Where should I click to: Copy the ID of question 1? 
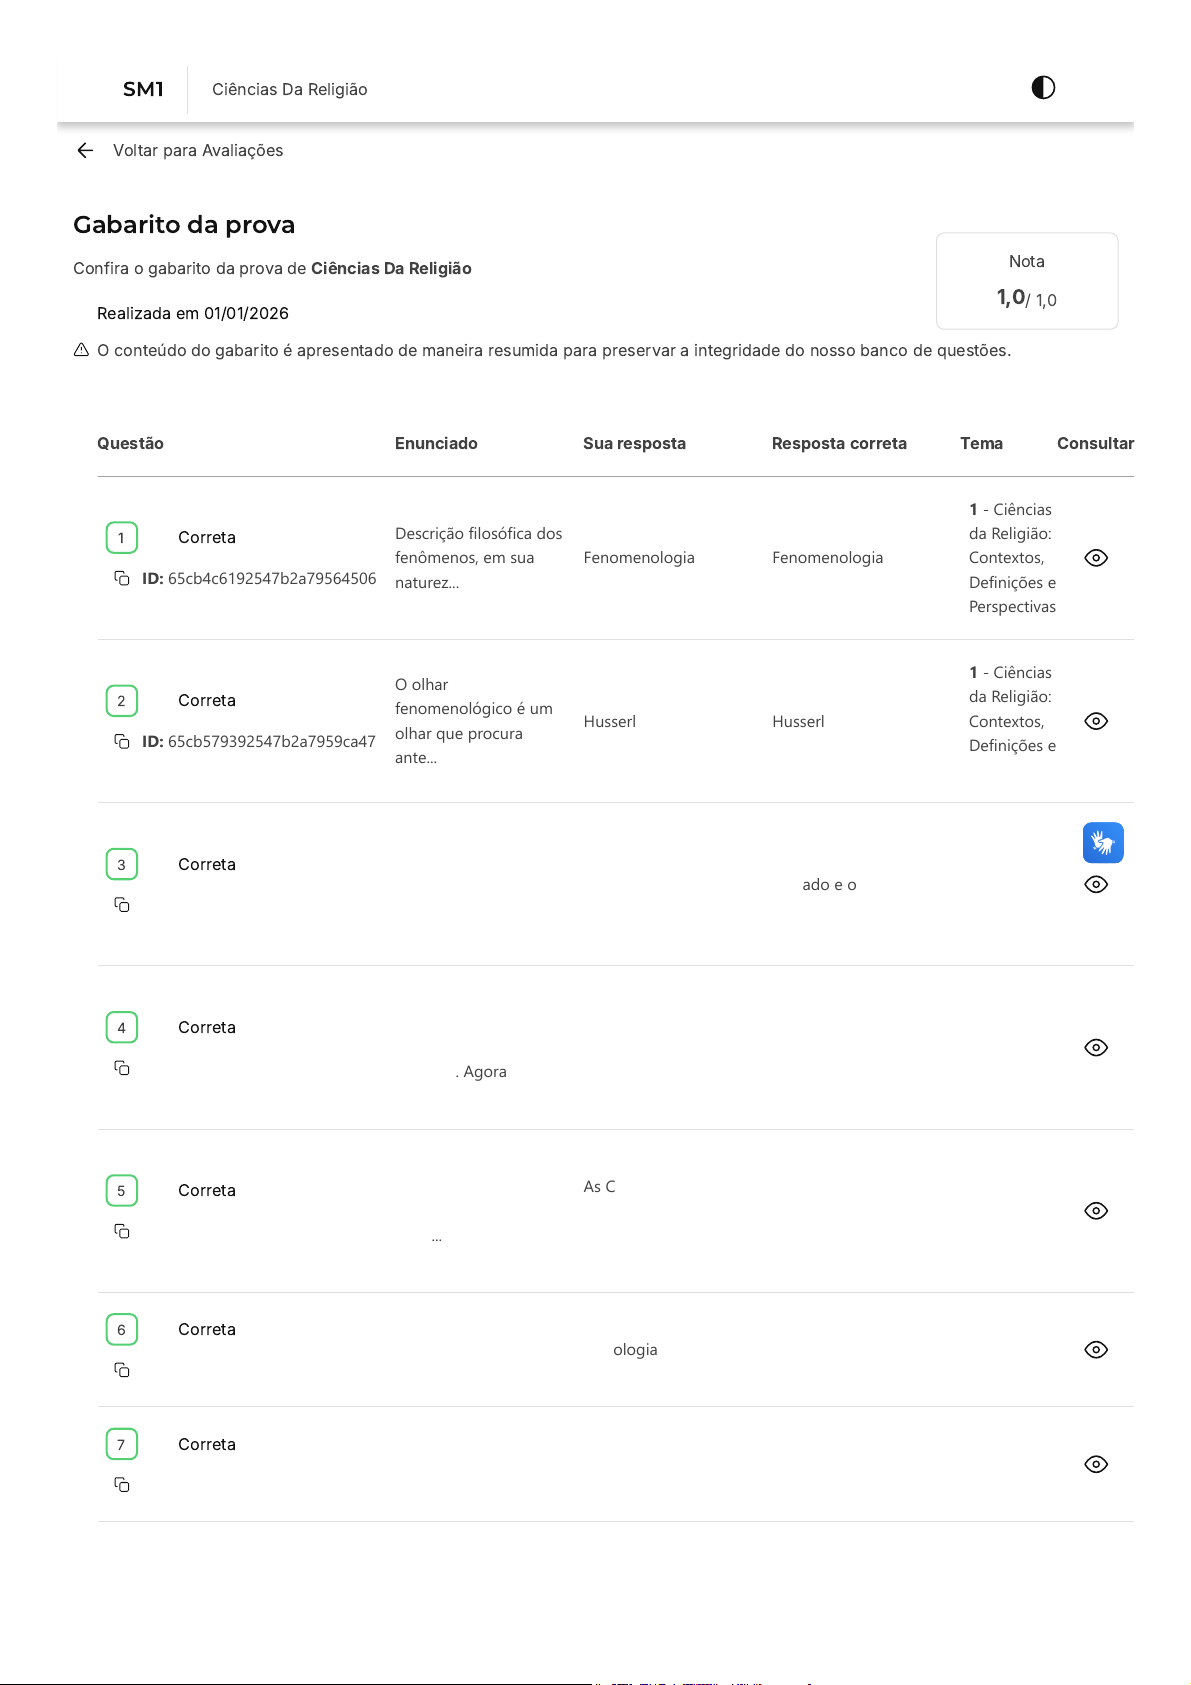[122, 578]
